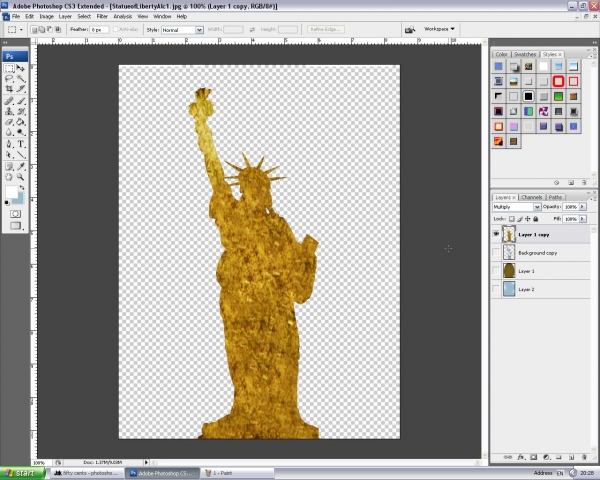Show the Layer 1 layer
Viewport: 600px width, 480px height.
pos(496,271)
